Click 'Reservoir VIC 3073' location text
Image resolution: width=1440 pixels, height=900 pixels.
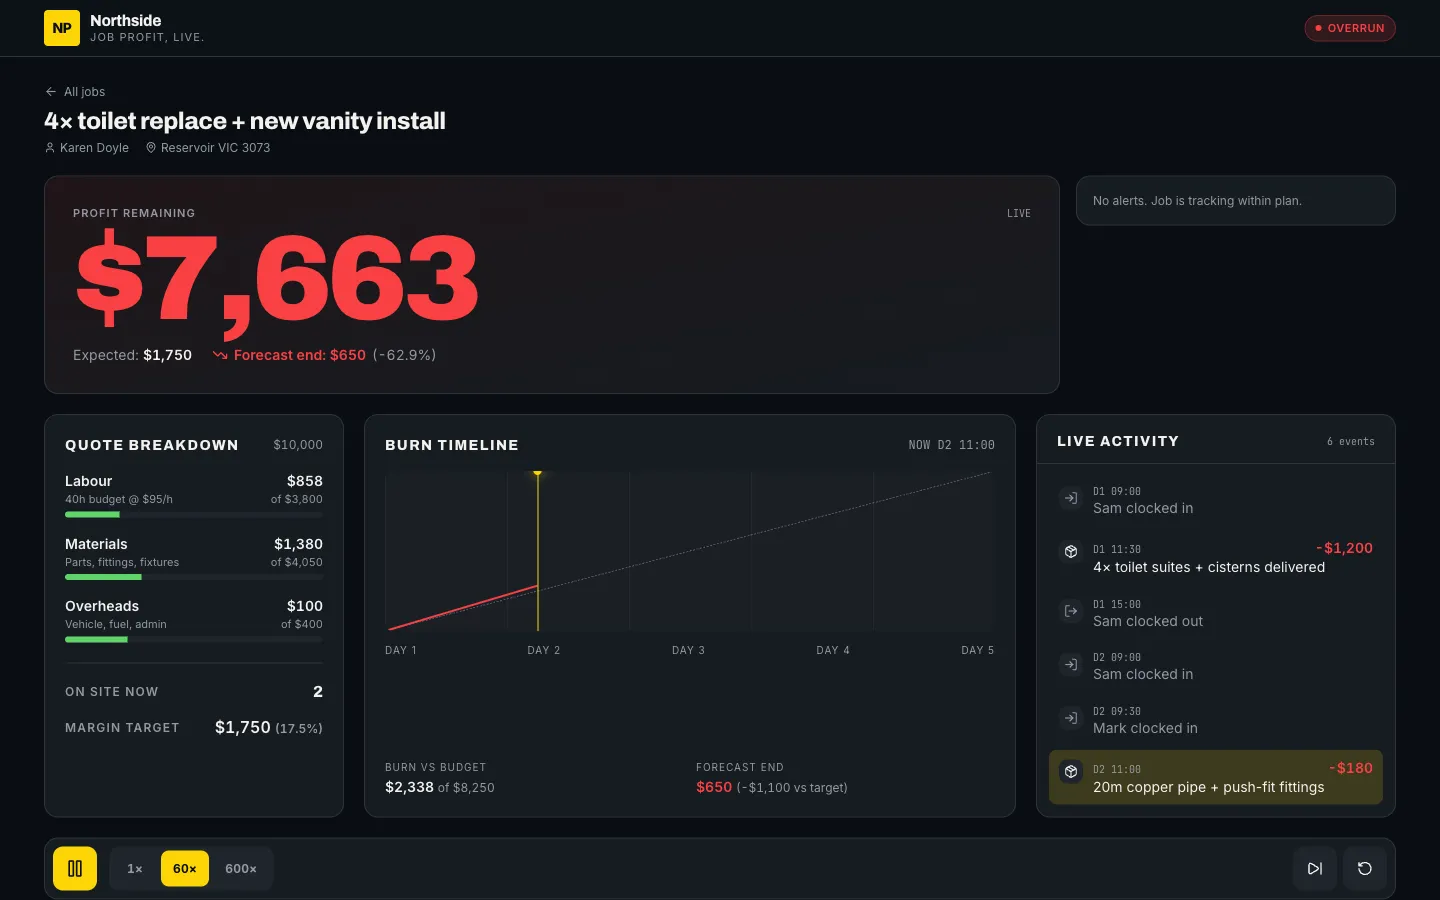point(215,147)
